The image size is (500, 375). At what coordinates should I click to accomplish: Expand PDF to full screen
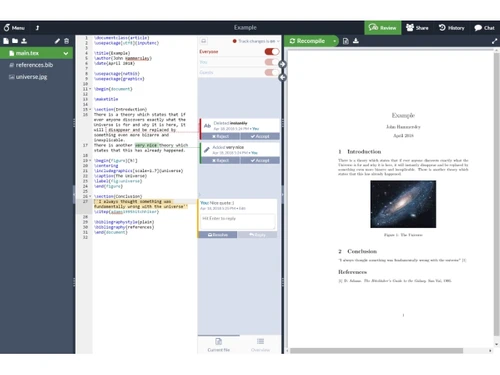(494, 41)
